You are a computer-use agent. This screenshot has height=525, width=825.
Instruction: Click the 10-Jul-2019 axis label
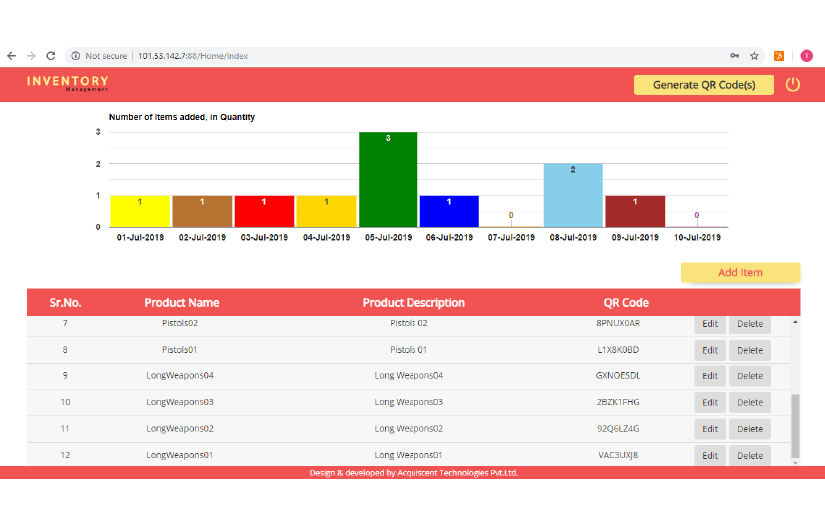[x=697, y=237]
